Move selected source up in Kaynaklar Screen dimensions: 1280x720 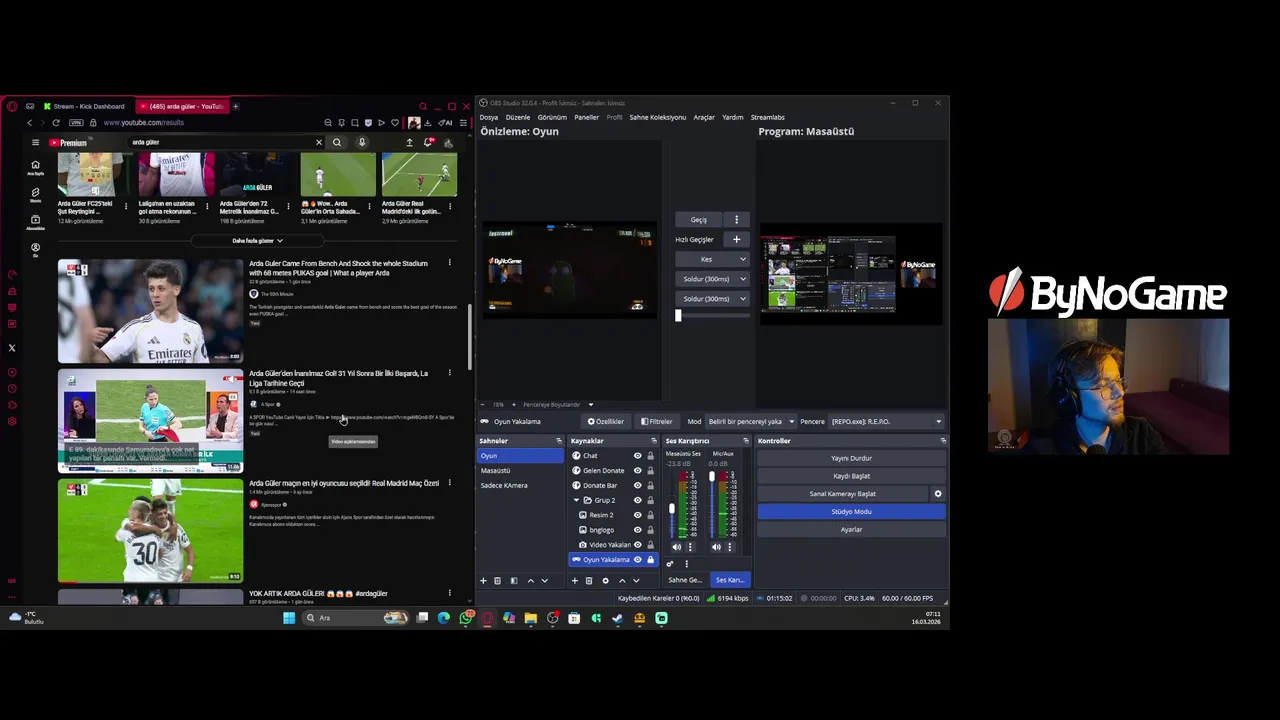tap(622, 581)
